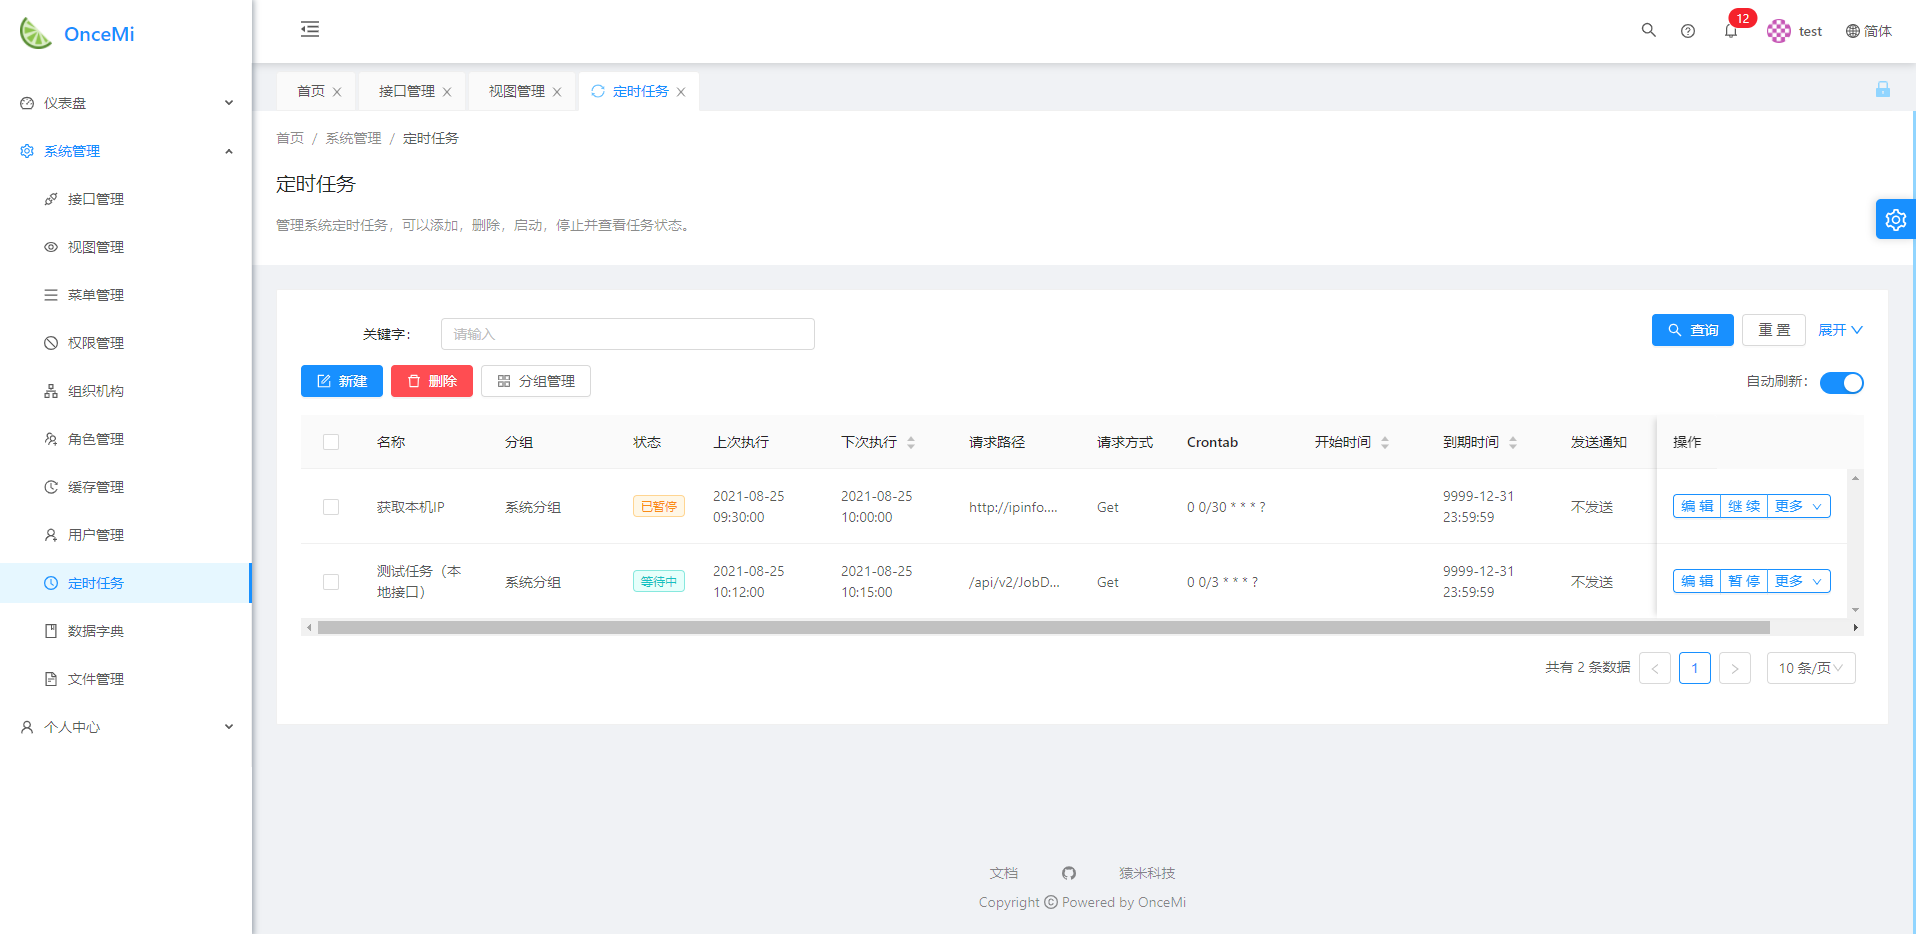Viewport: 1916px width, 934px height.
Task: Expand the 仪表盘 sidebar menu
Action: (126, 103)
